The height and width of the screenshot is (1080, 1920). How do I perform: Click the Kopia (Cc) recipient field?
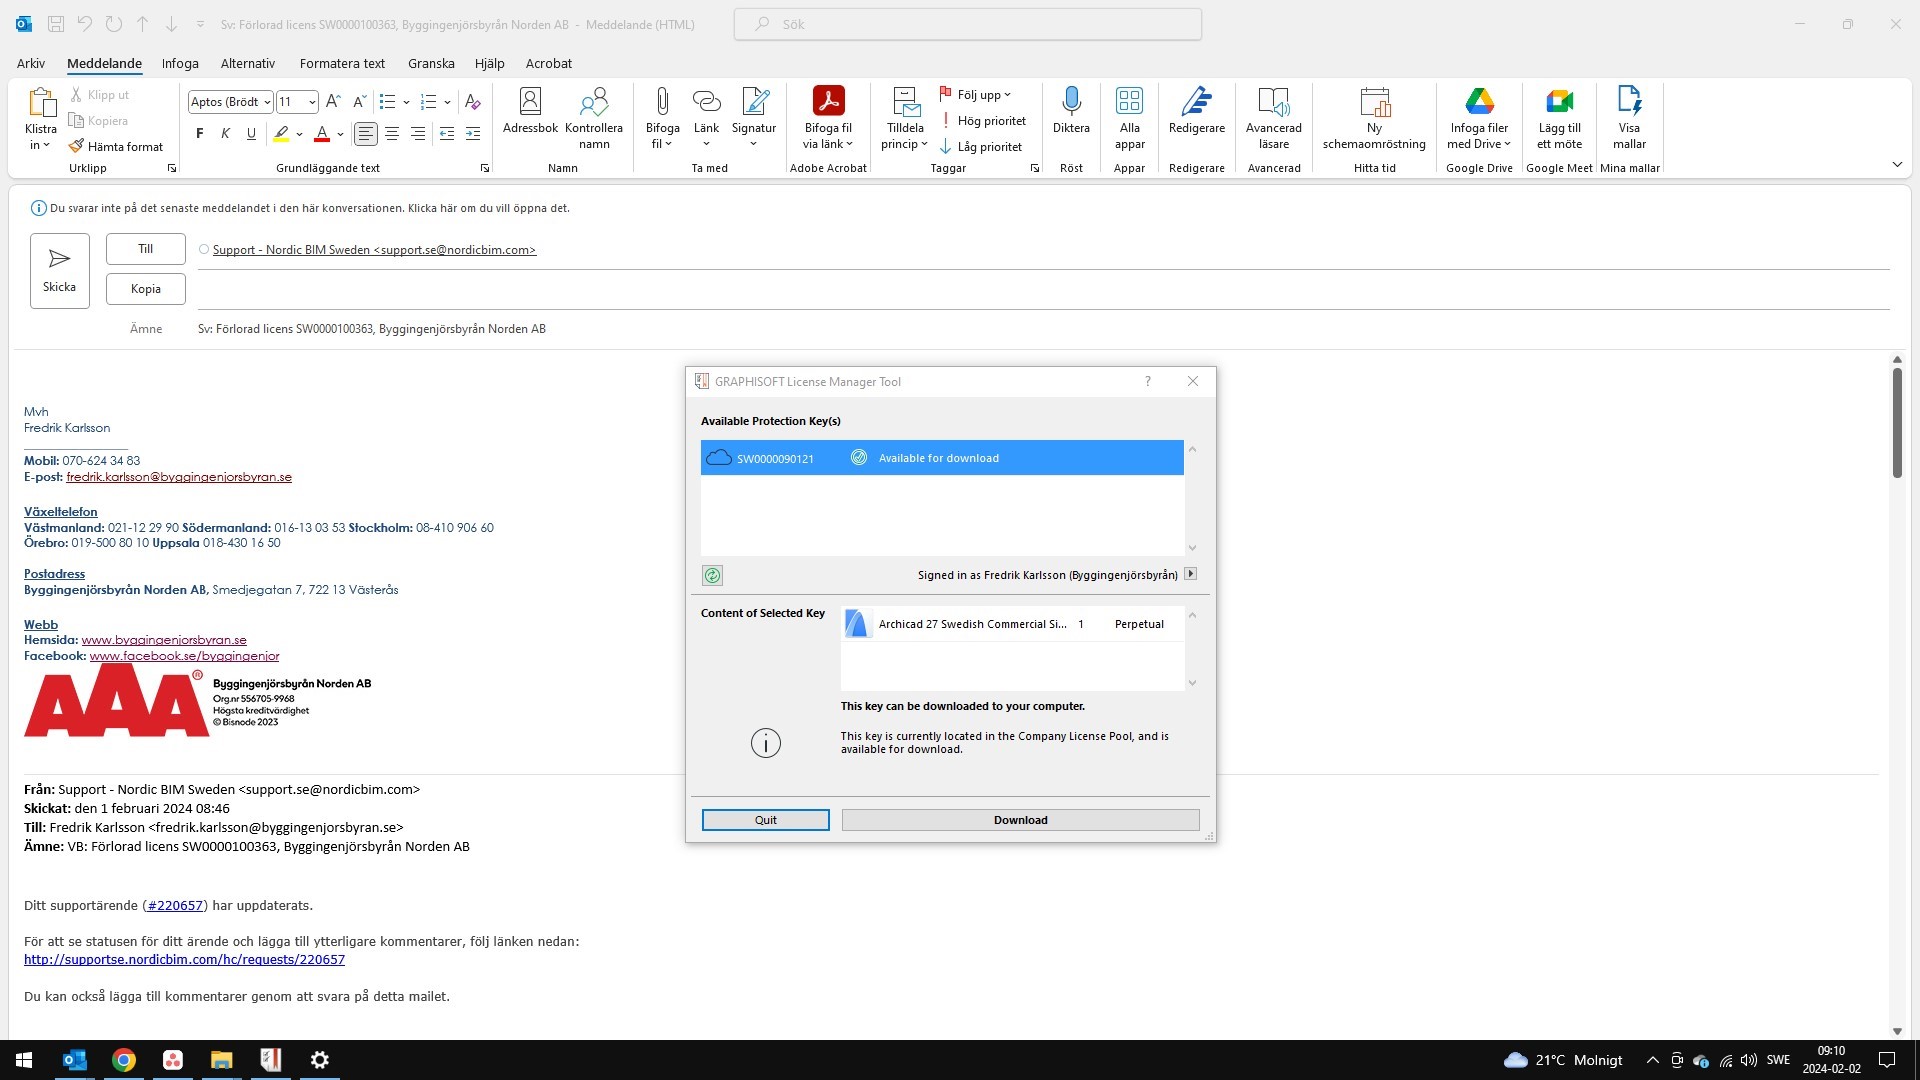pos(1040,289)
